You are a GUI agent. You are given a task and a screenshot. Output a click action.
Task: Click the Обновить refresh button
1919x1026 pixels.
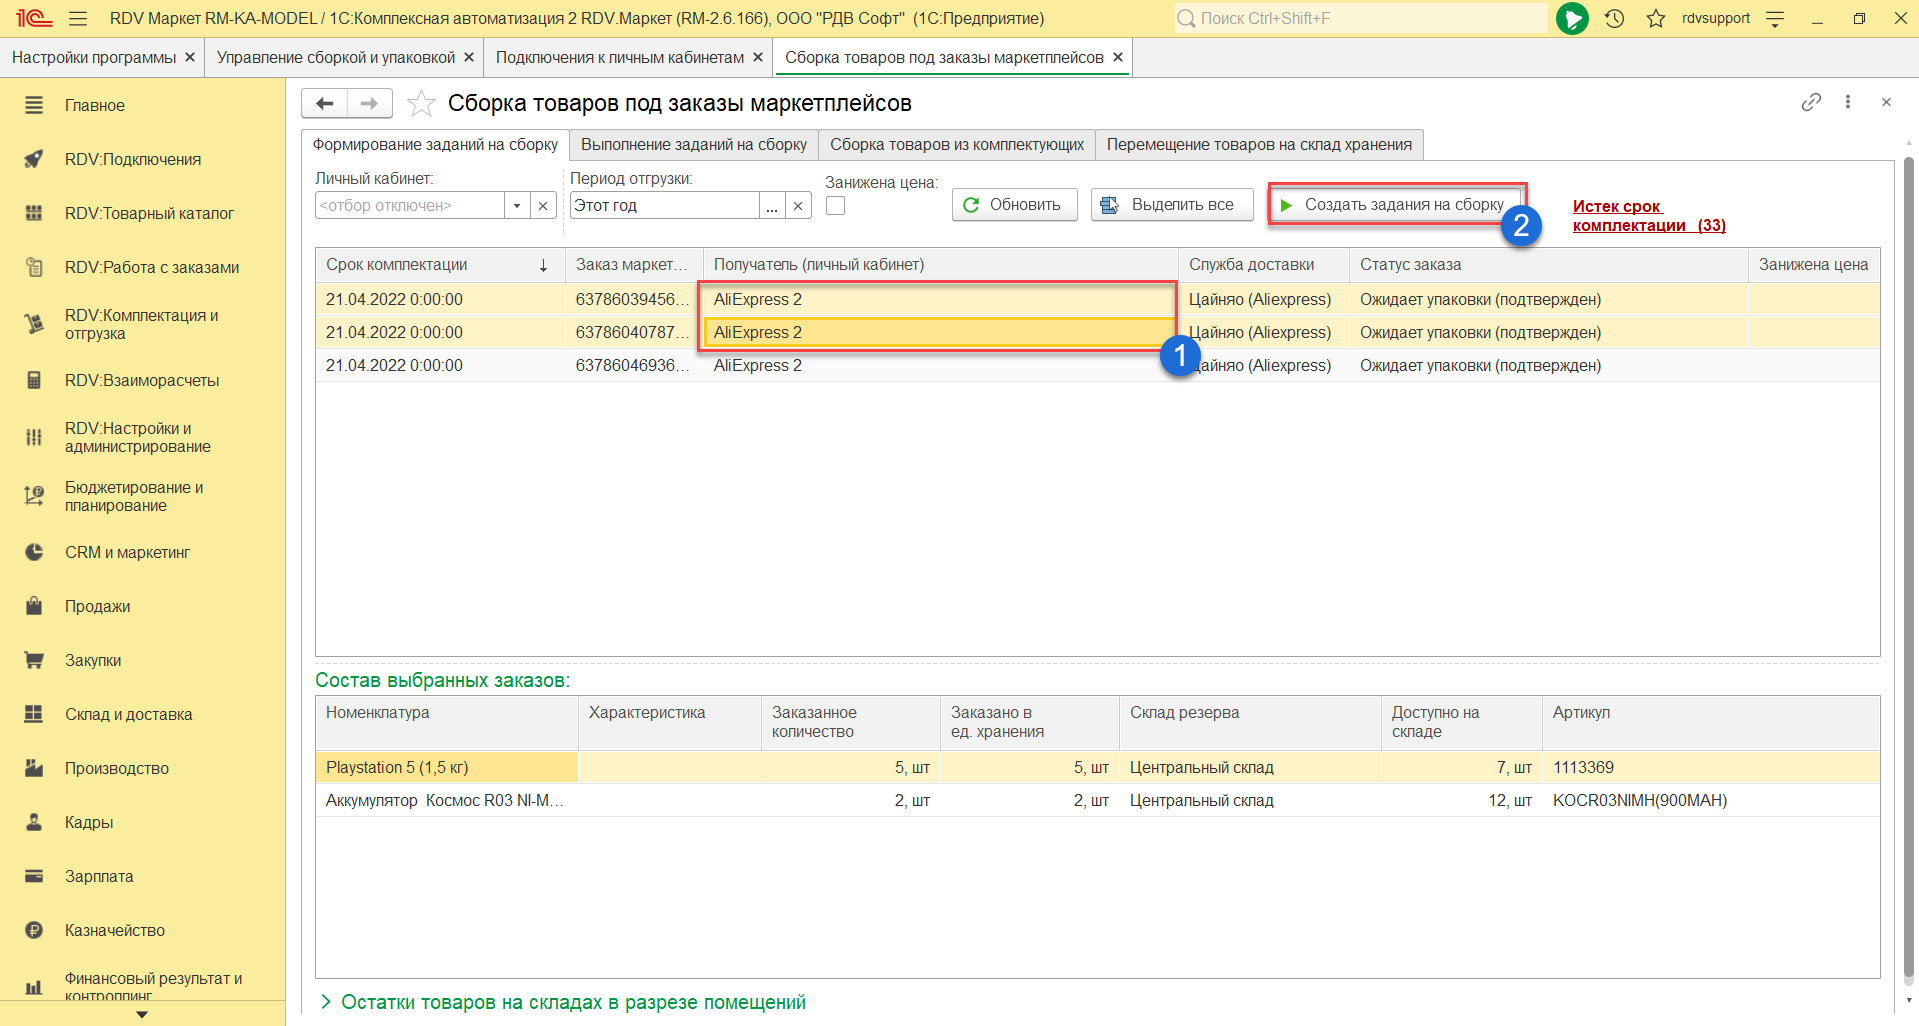(x=1013, y=204)
